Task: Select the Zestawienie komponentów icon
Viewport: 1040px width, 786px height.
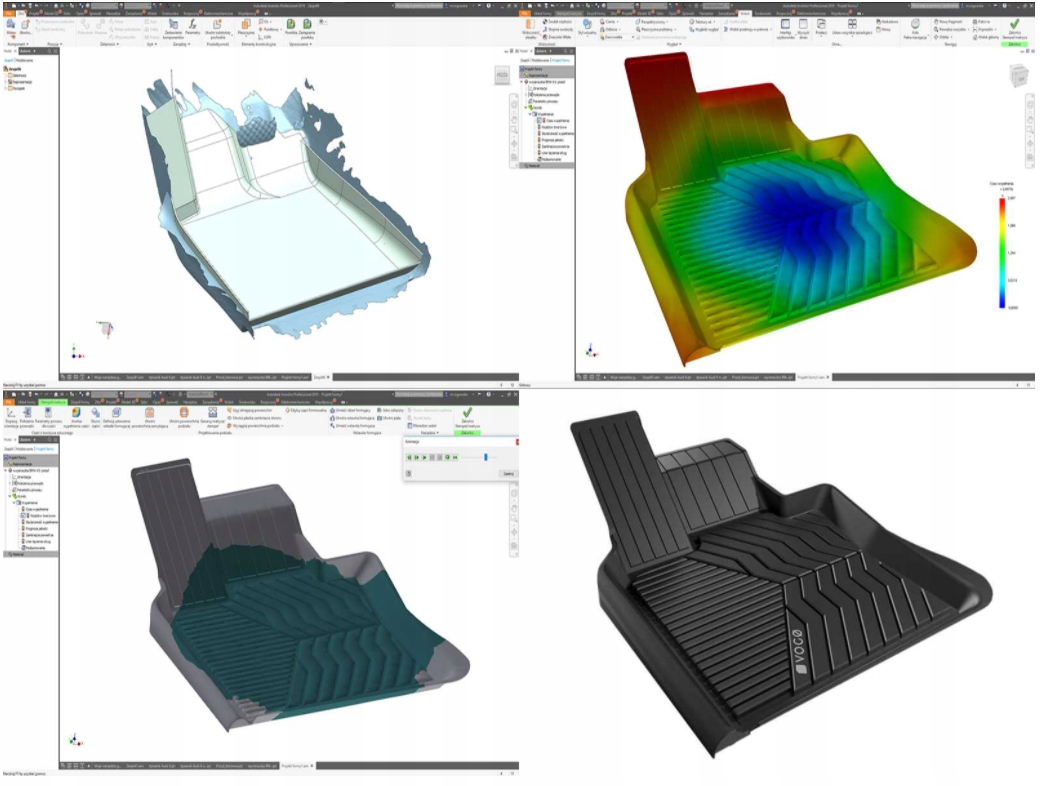Action: (x=173, y=24)
